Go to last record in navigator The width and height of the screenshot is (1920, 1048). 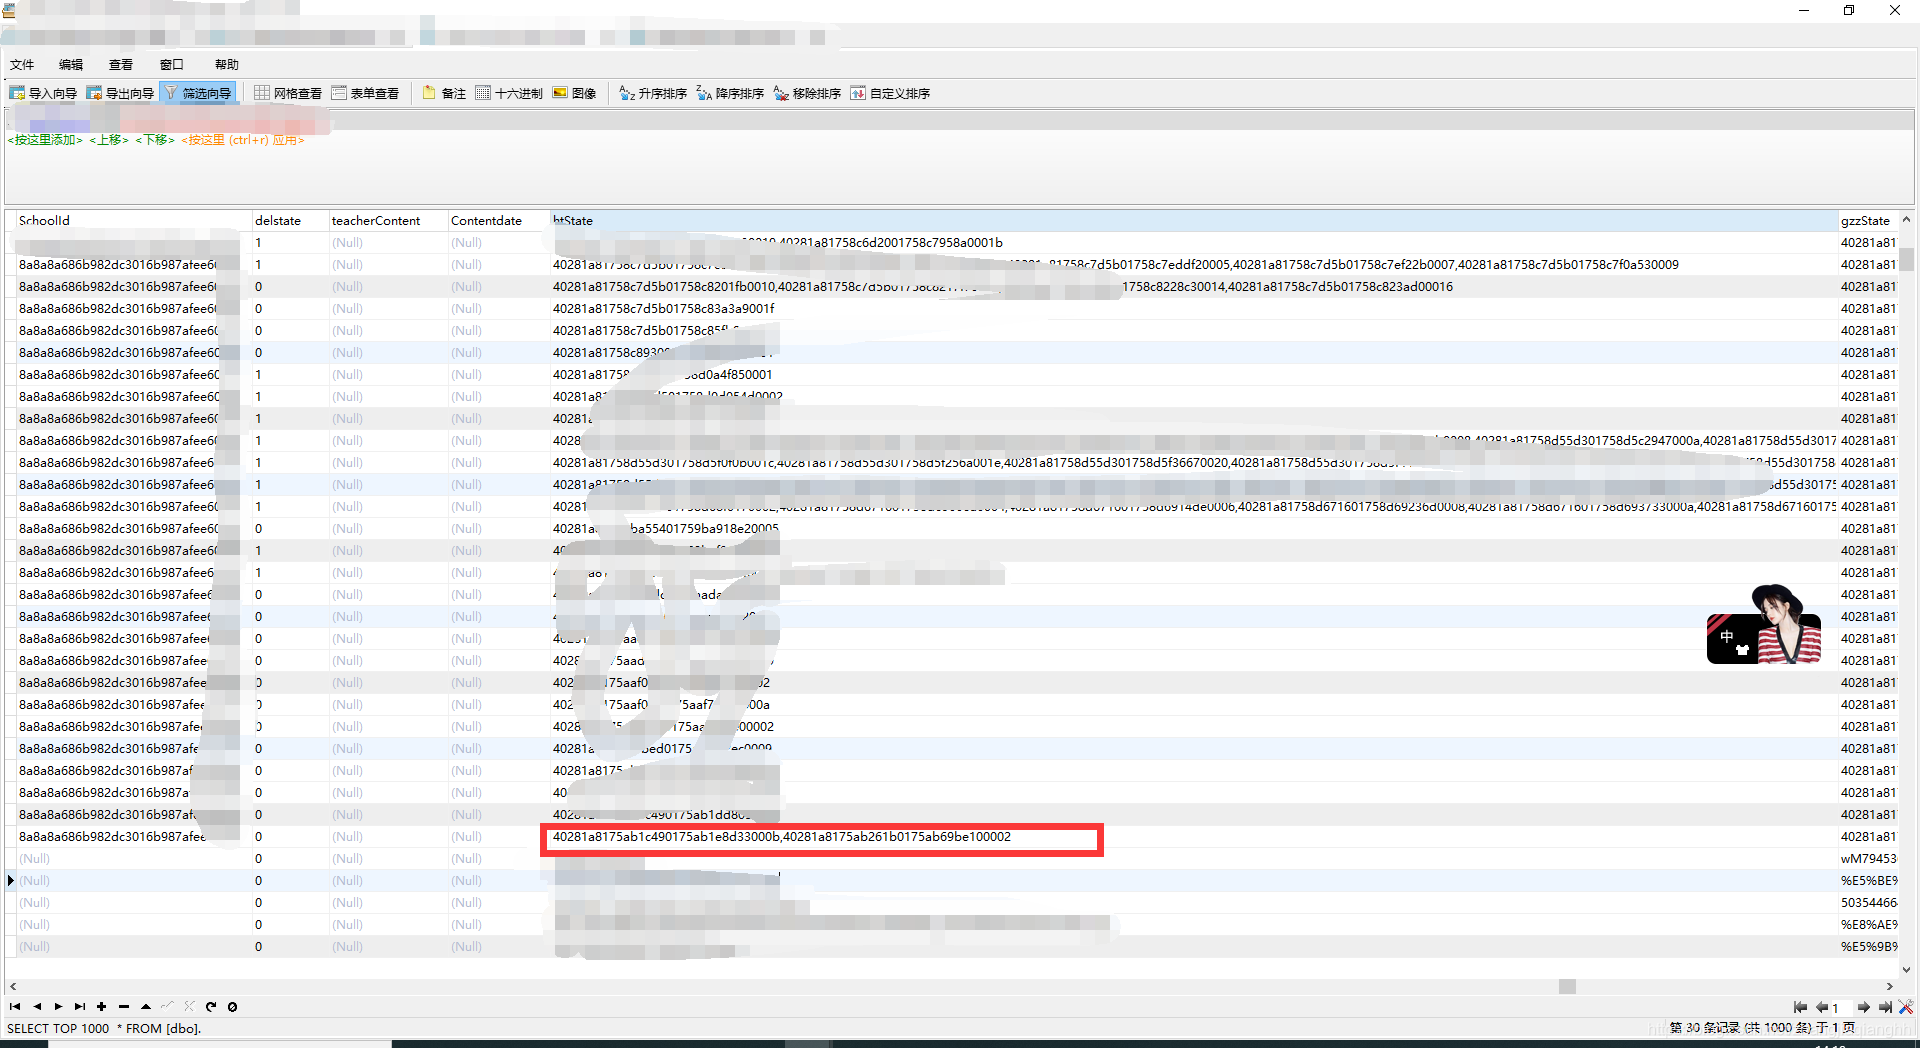click(80, 1007)
